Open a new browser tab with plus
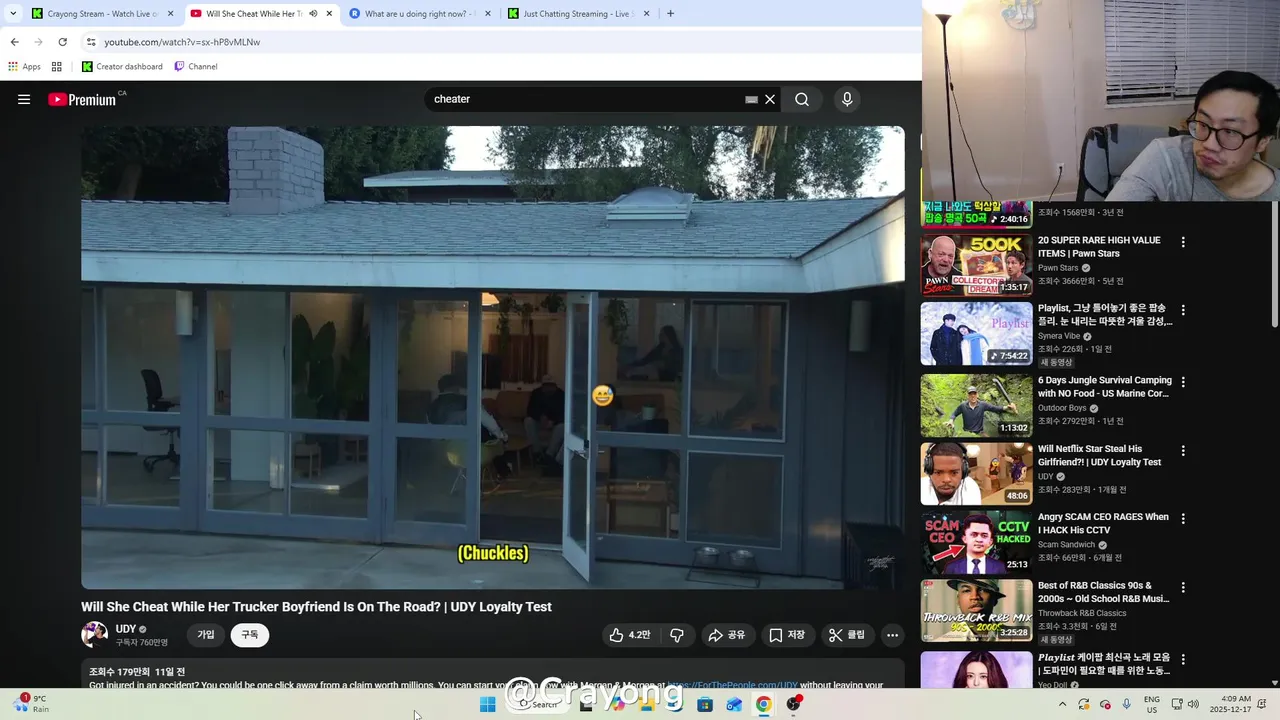Screen dimensions: 1280x720 coord(670,14)
